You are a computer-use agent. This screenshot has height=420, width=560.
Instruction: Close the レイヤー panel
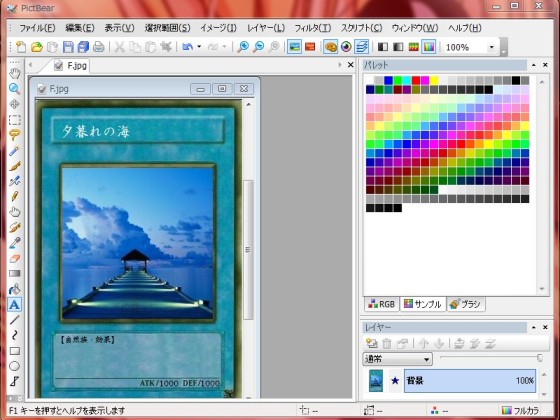click(545, 327)
